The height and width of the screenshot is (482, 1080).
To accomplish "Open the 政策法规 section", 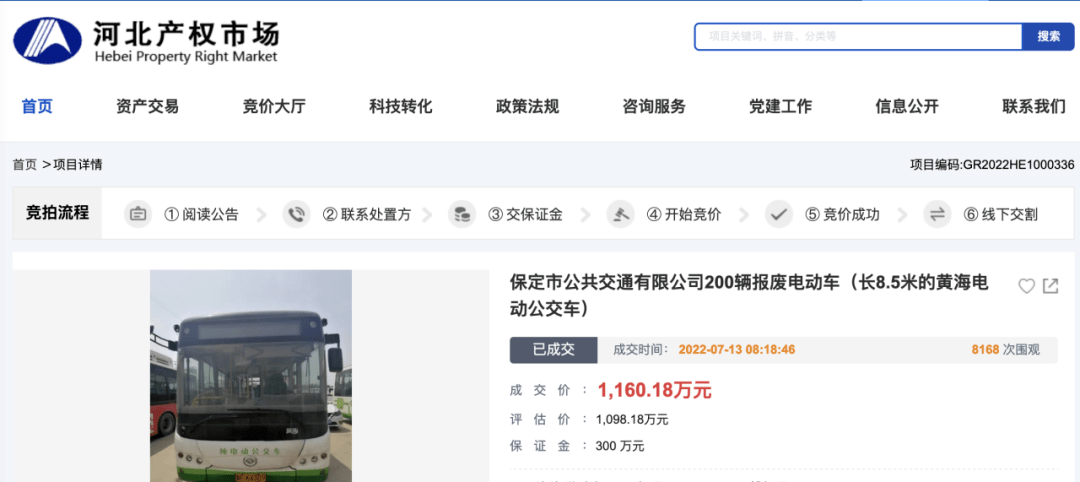I will [527, 106].
